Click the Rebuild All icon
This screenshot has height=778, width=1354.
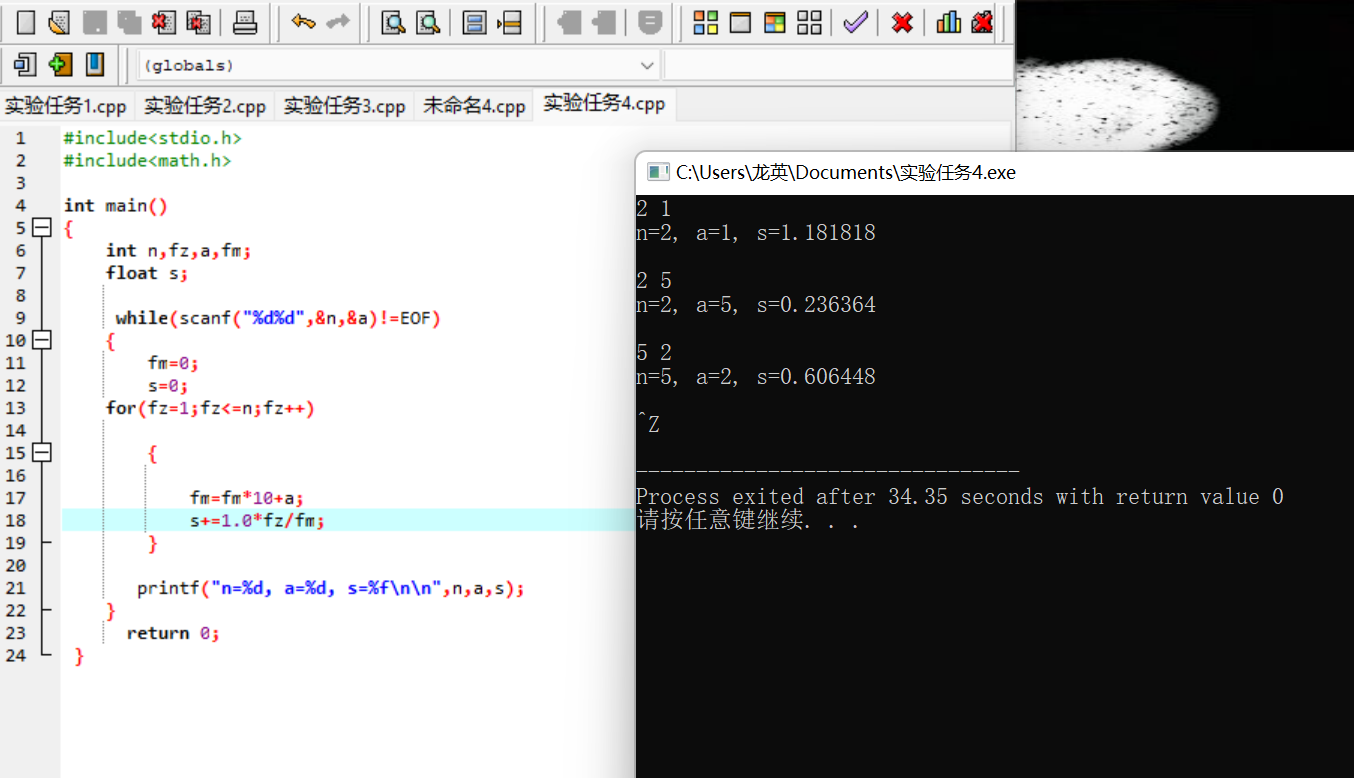tap(810, 22)
